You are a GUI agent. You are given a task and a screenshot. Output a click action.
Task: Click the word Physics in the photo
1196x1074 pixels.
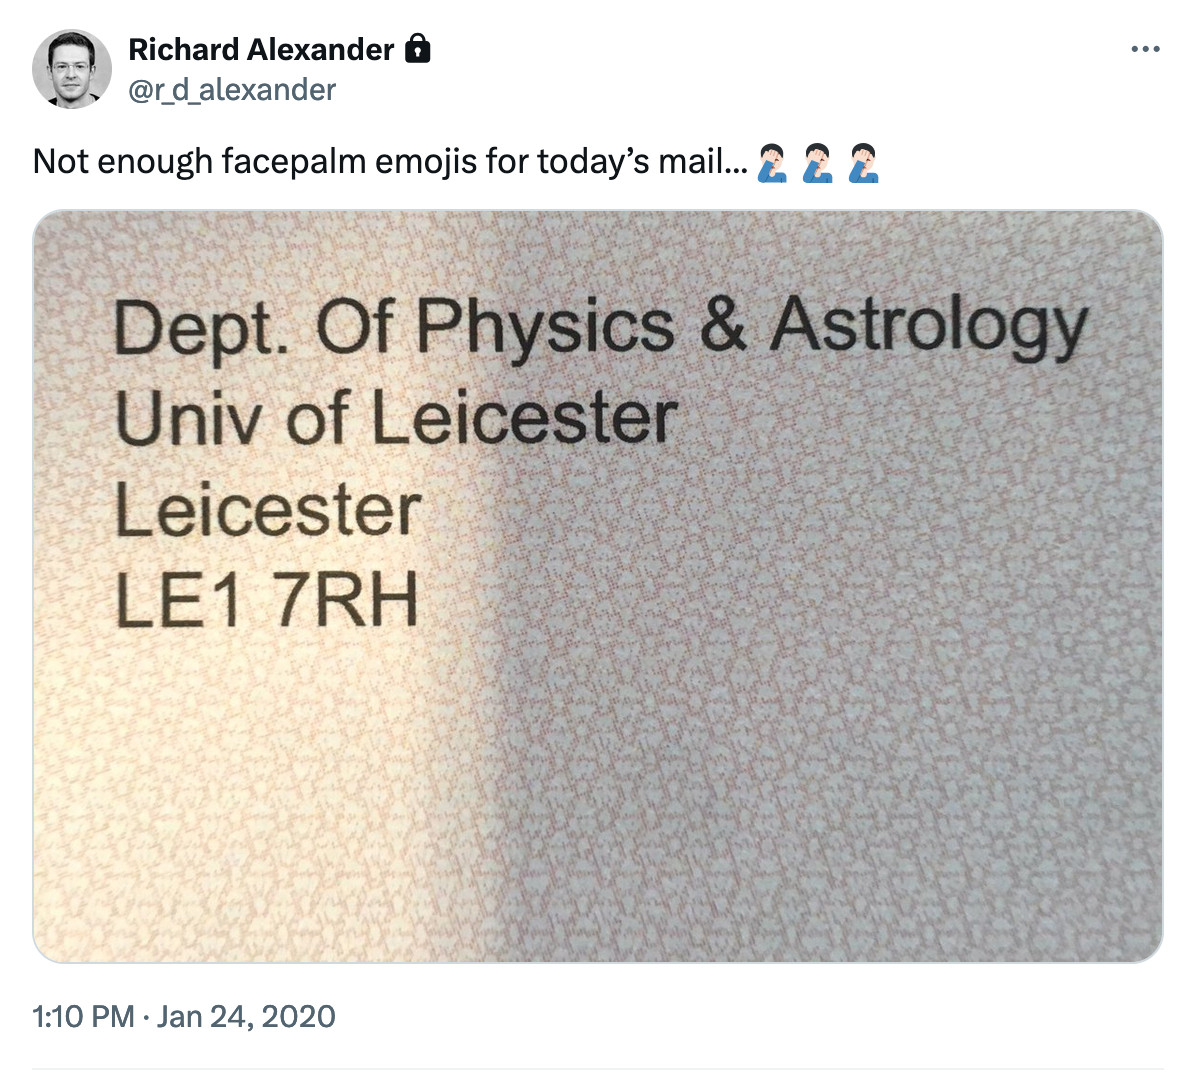pyautogui.click(x=545, y=327)
